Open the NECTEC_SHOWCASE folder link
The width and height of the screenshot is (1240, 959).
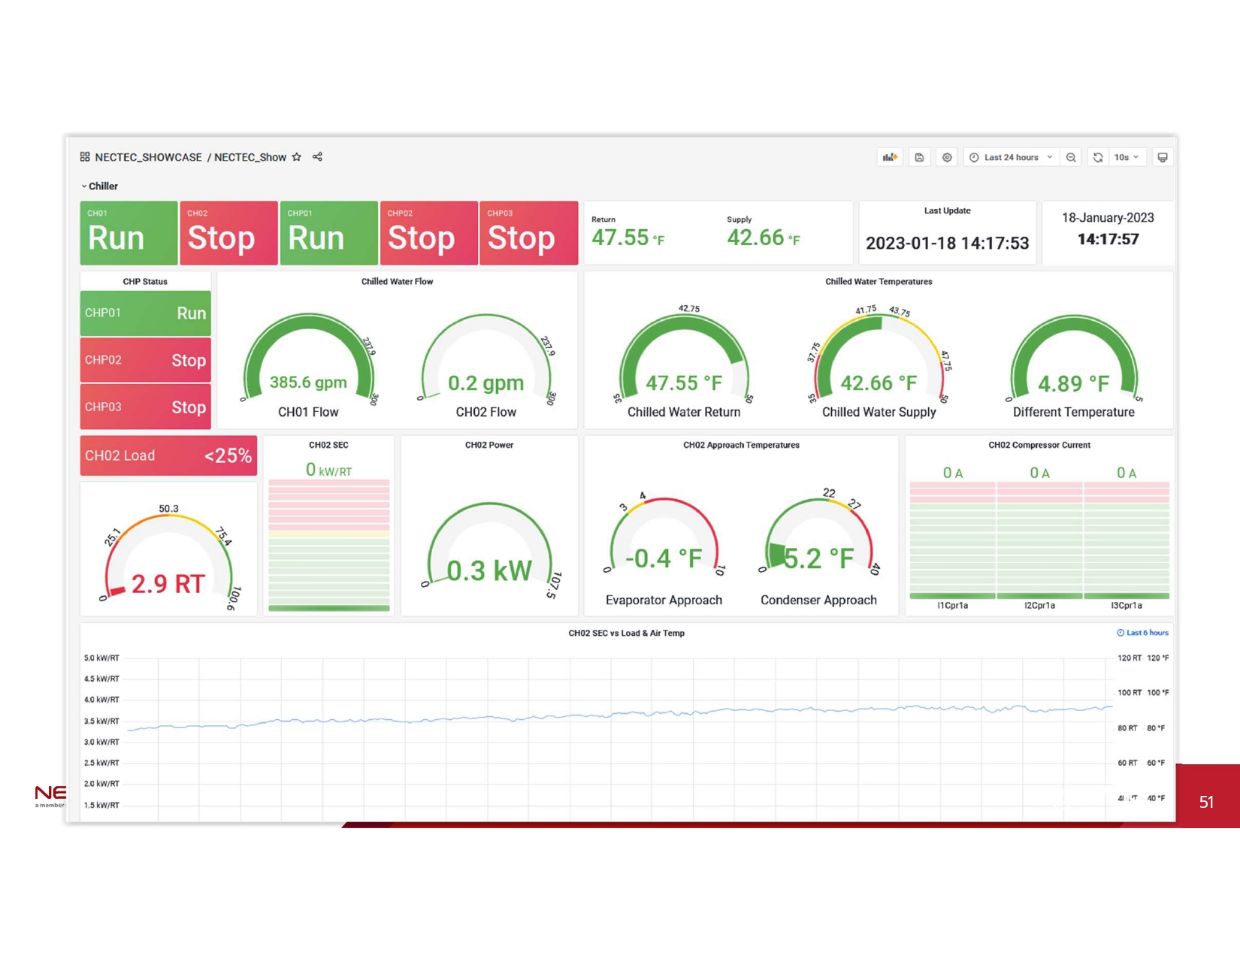tap(148, 157)
